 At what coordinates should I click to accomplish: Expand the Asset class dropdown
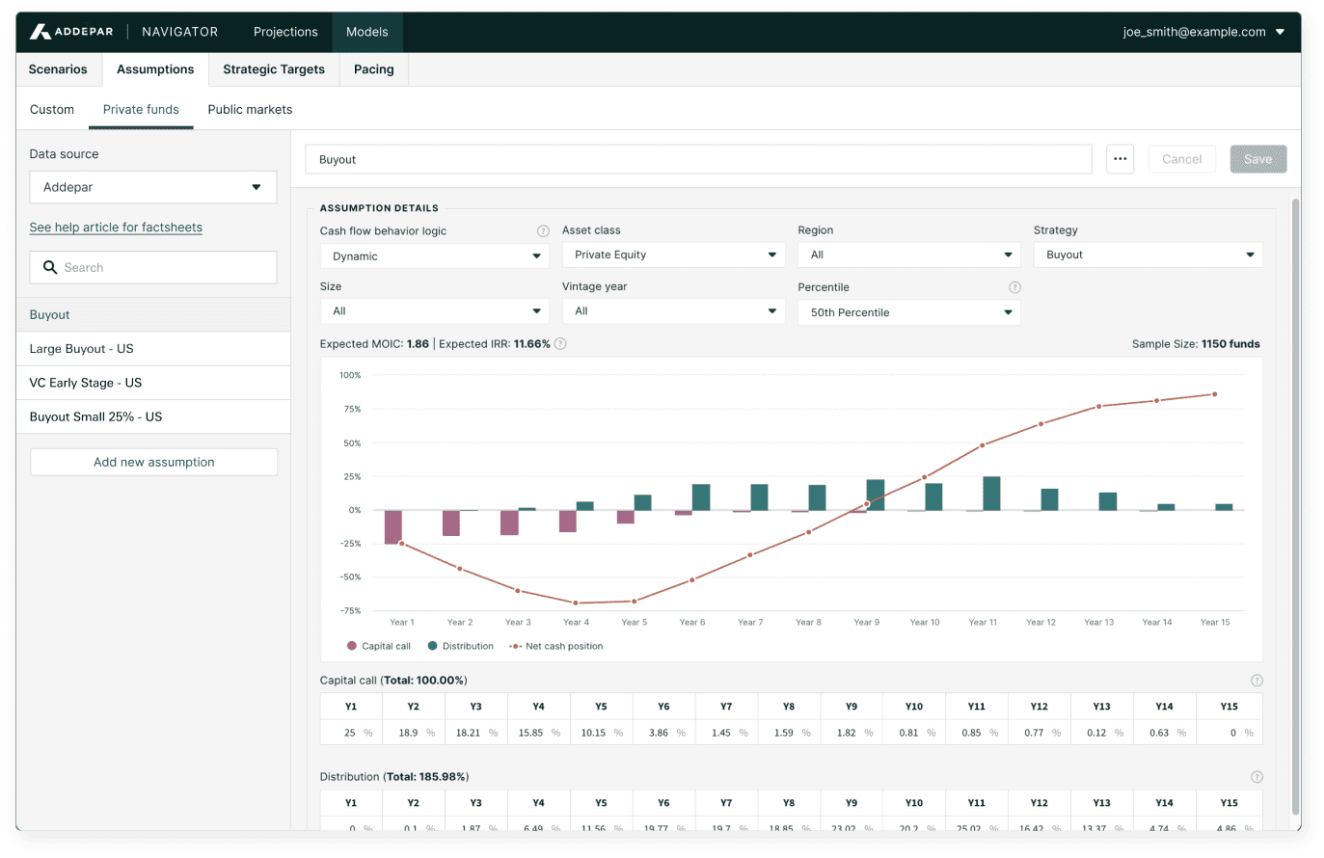click(x=673, y=255)
